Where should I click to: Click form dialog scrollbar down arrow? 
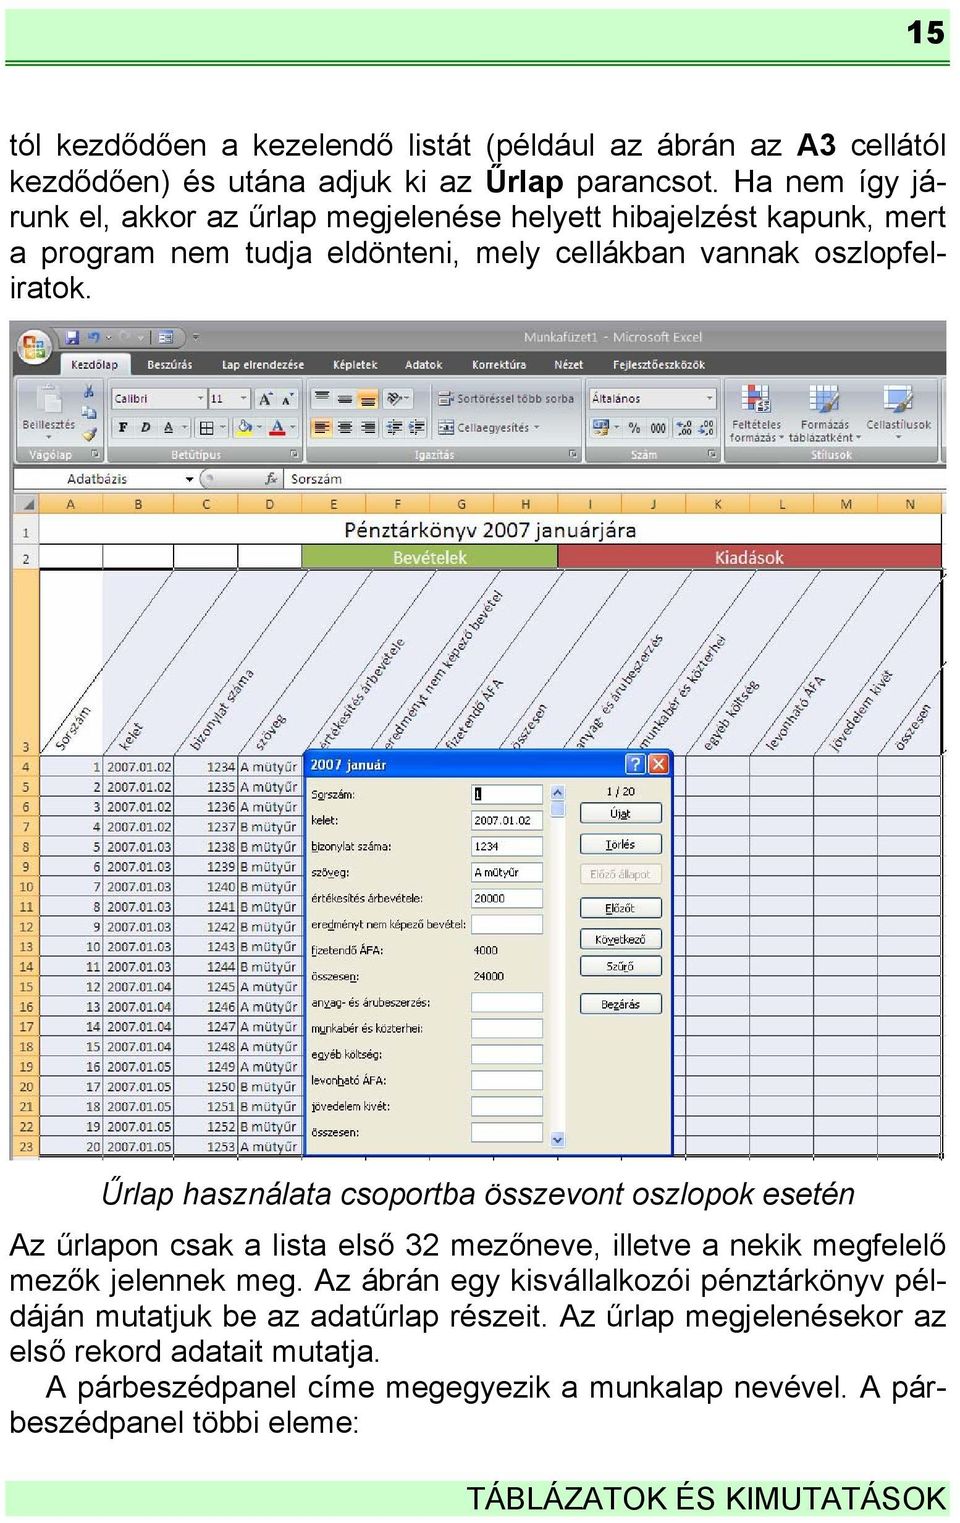click(558, 1140)
